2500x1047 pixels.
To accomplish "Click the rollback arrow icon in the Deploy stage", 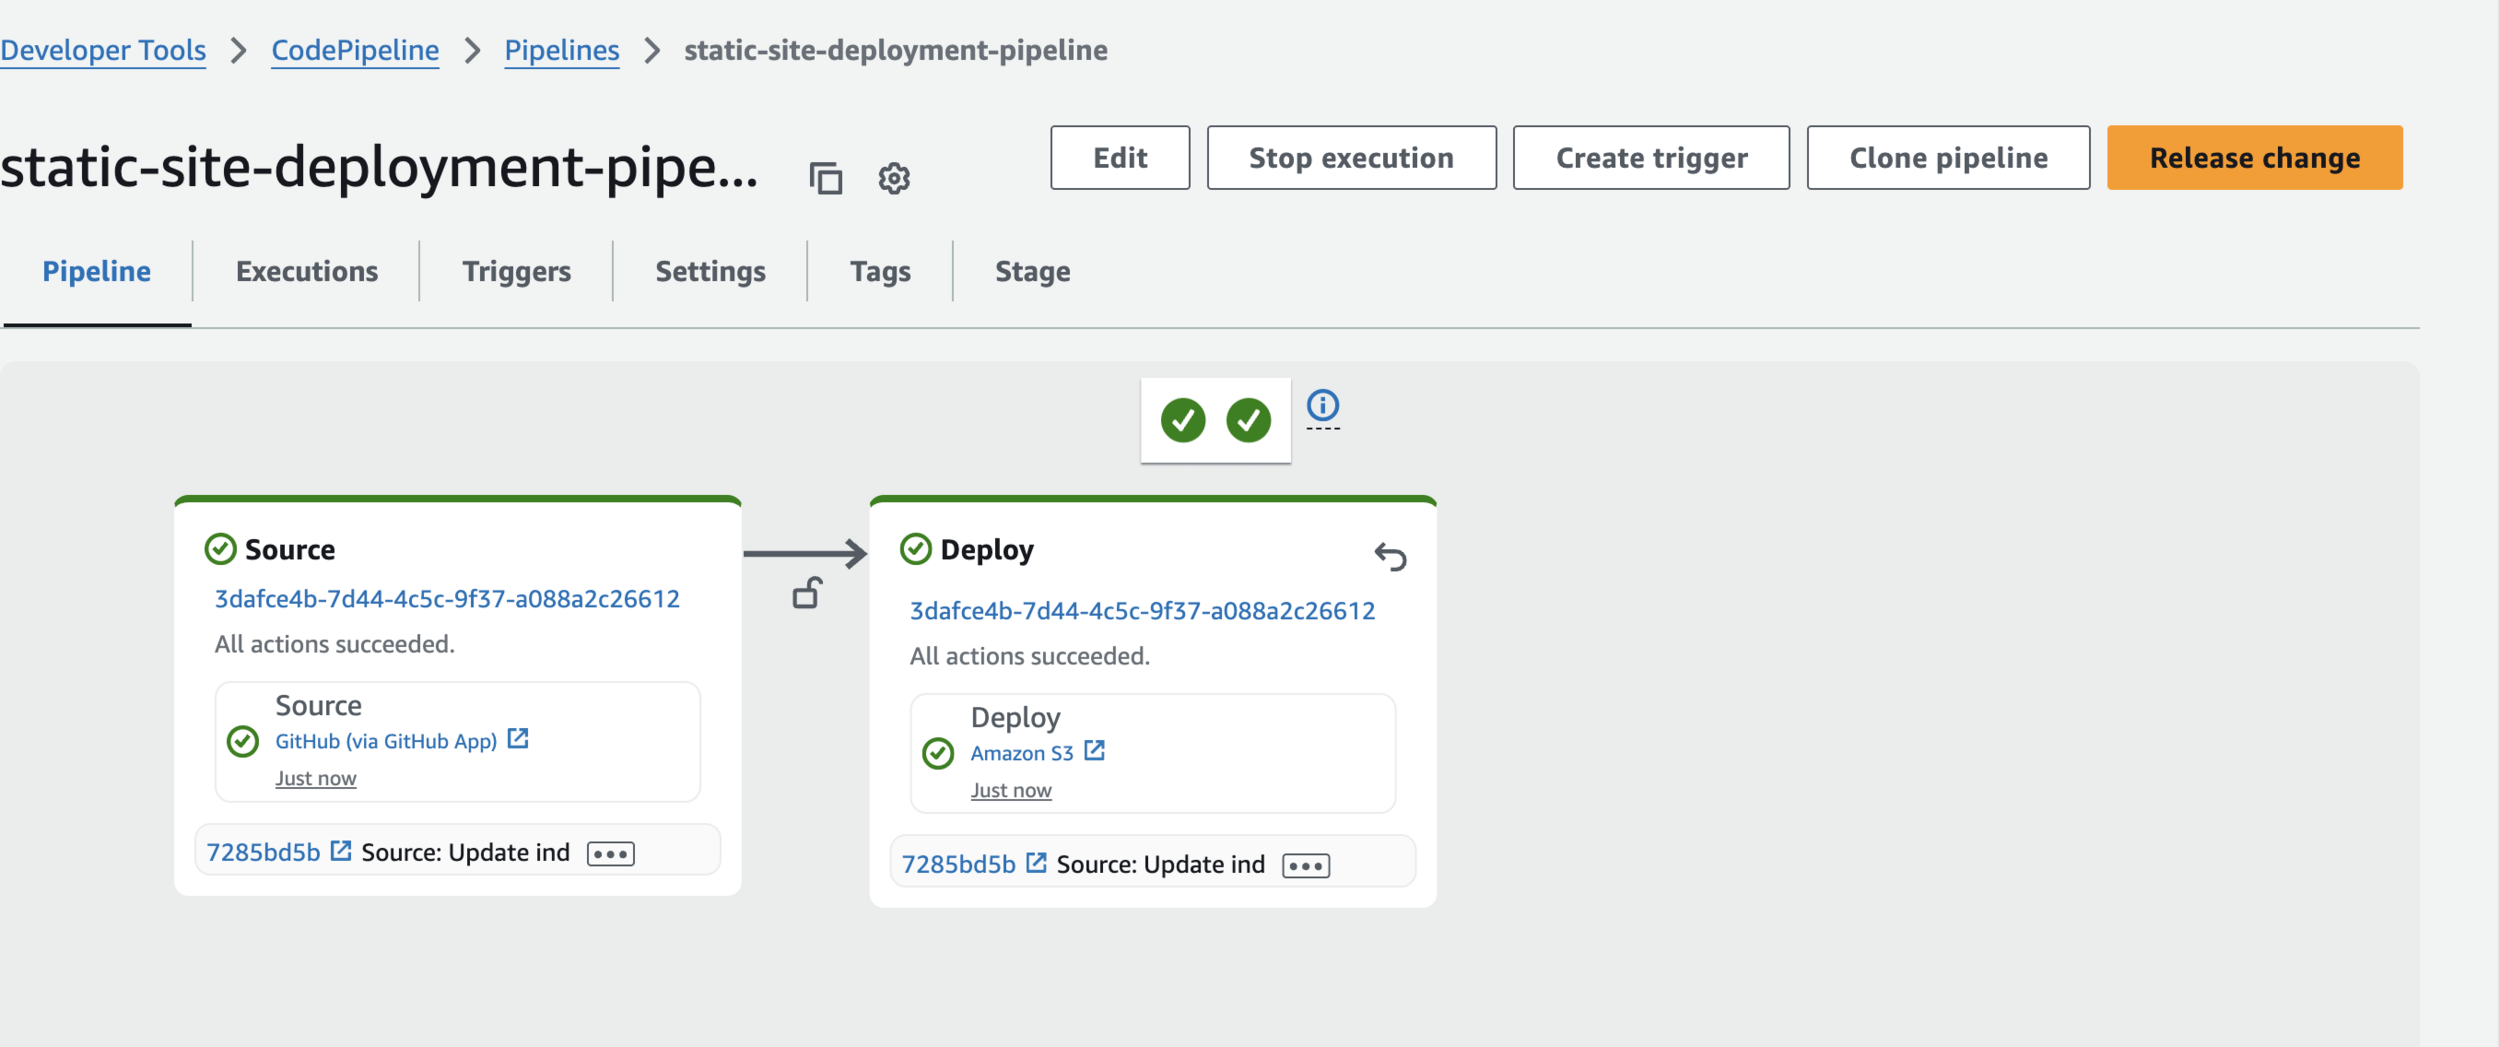I will tap(1390, 556).
